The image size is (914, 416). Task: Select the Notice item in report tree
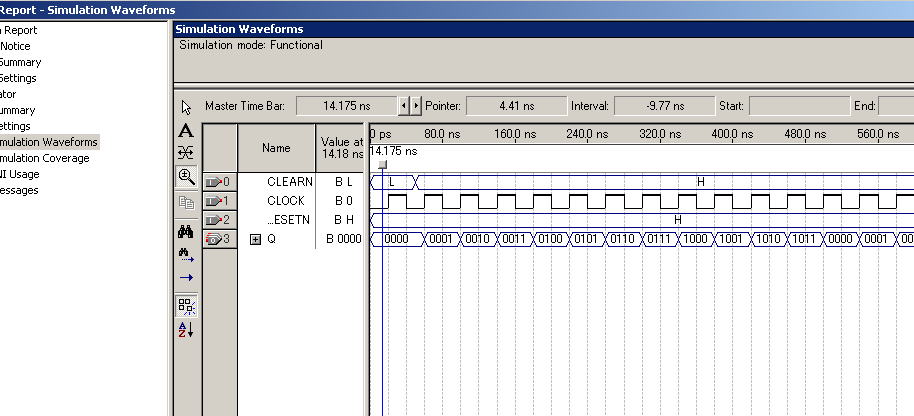coord(15,46)
